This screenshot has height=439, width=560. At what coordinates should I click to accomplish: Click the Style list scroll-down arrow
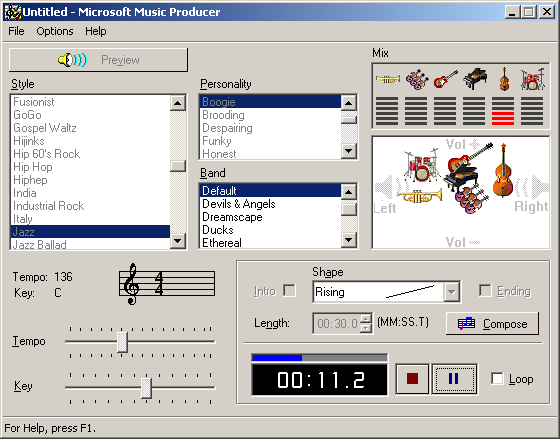(178, 240)
